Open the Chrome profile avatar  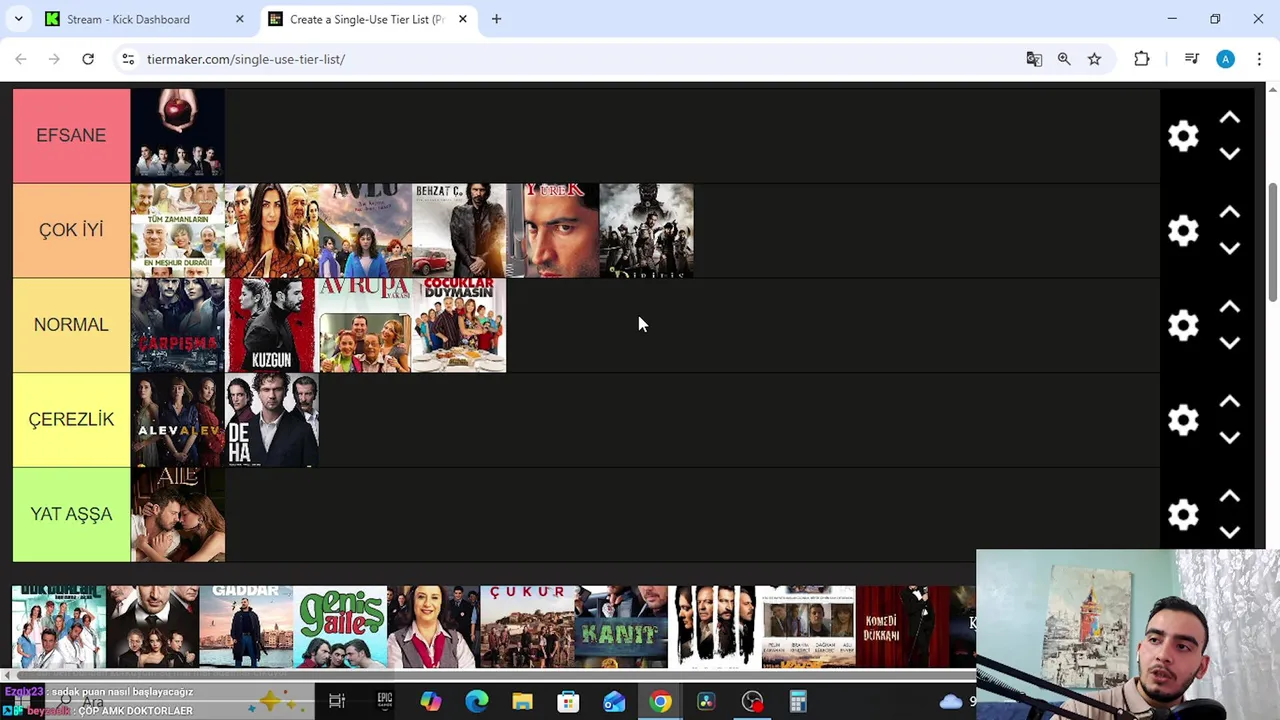point(1225,59)
